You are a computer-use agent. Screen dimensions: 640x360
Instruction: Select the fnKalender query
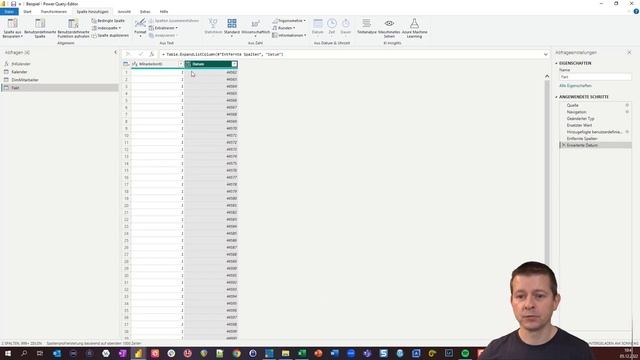[x=21, y=64]
